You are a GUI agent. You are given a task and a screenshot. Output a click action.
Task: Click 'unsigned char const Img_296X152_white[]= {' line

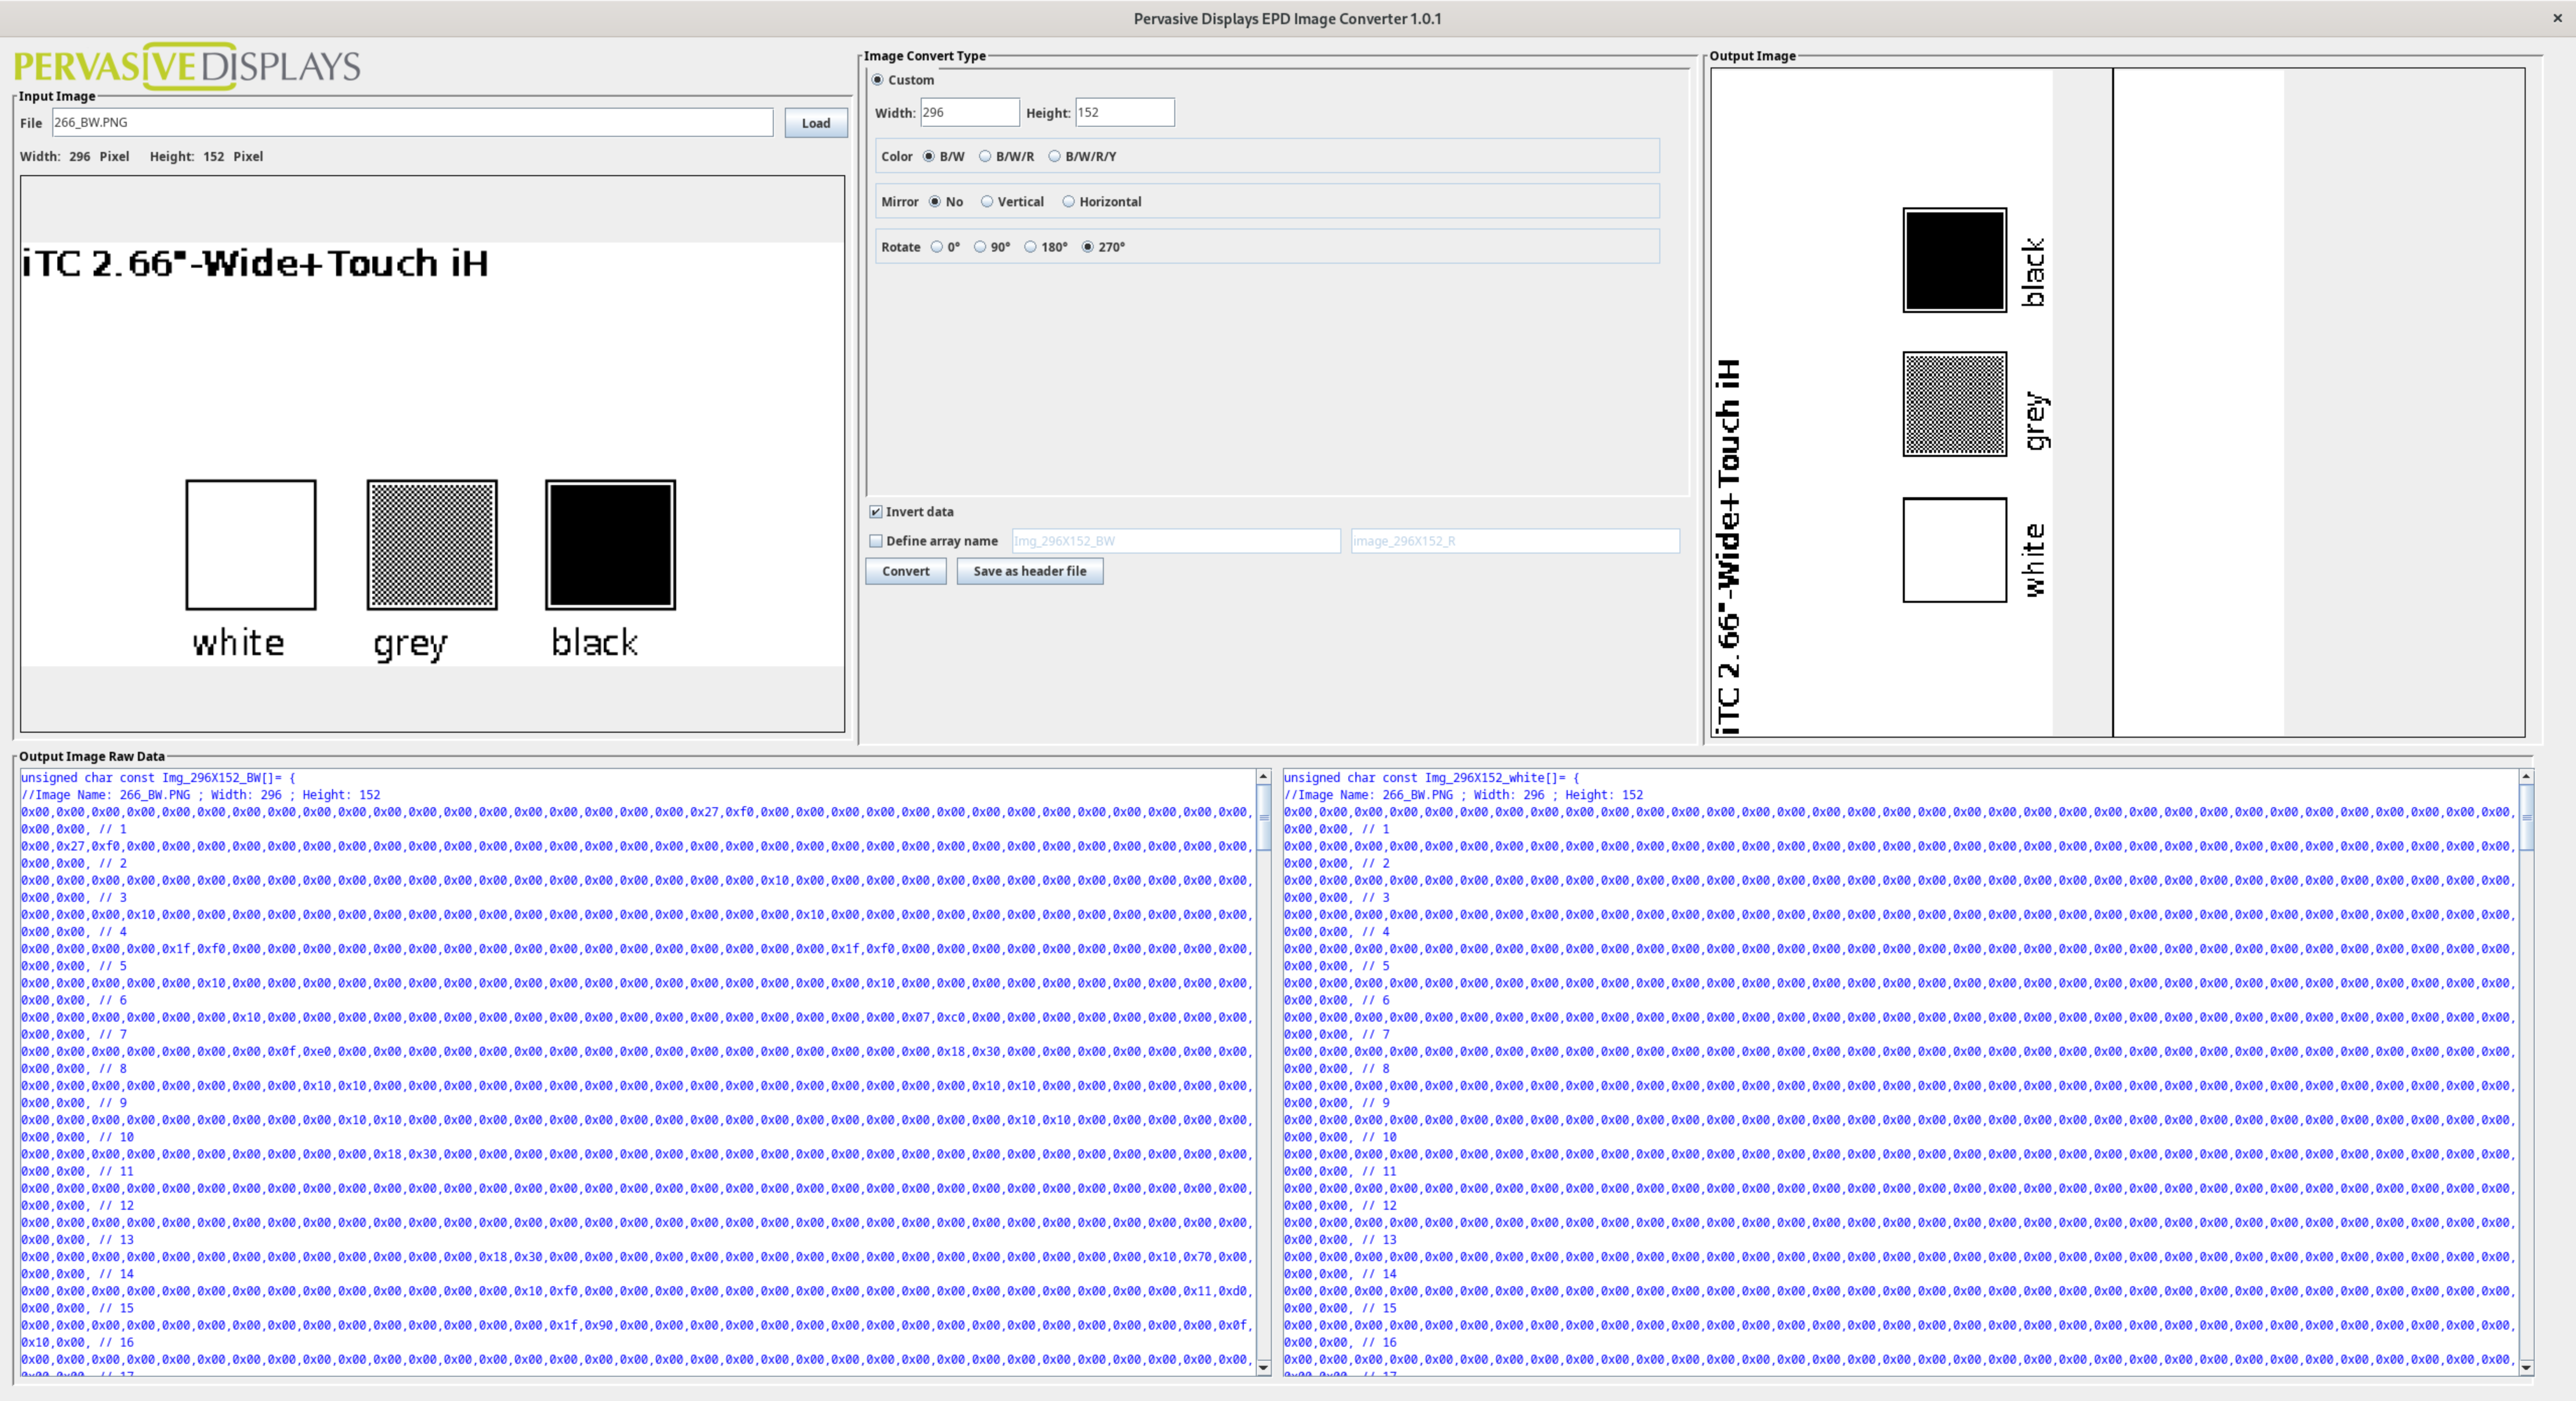(x=1431, y=777)
